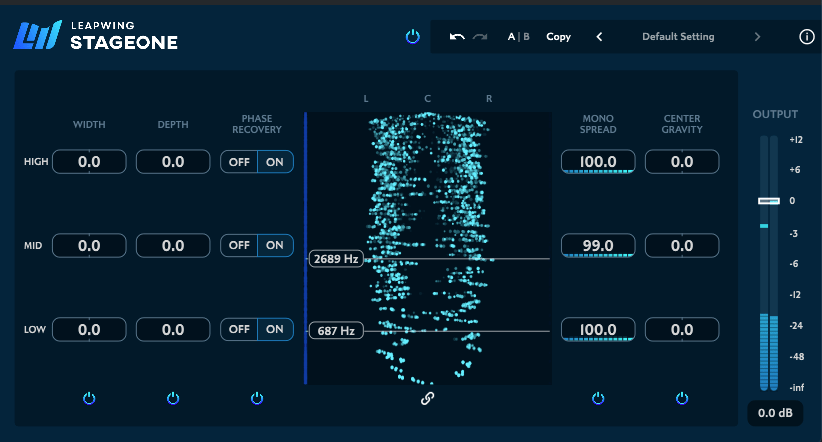Switch Low band phase recovery to OFF
822x442 pixels.
click(x=239, y=329)
